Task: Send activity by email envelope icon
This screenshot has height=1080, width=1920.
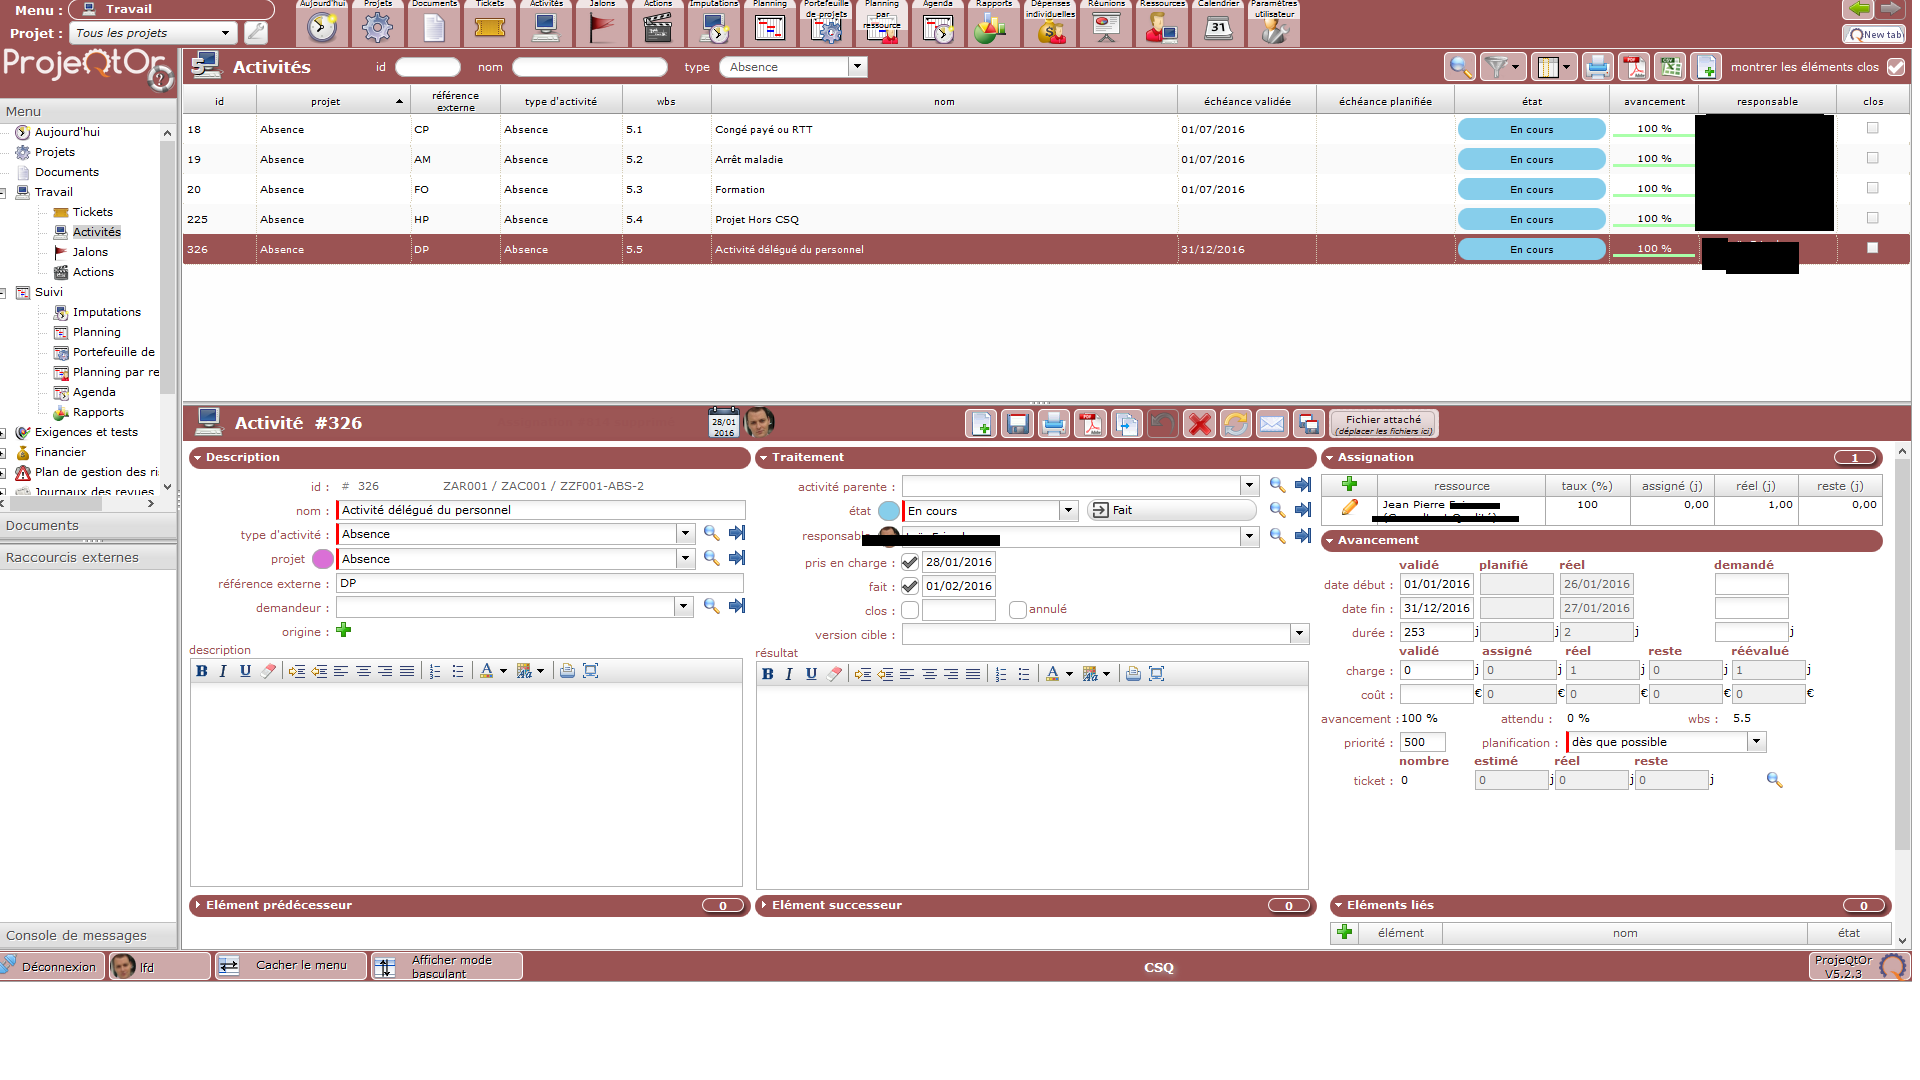Action: (1271, 424)
